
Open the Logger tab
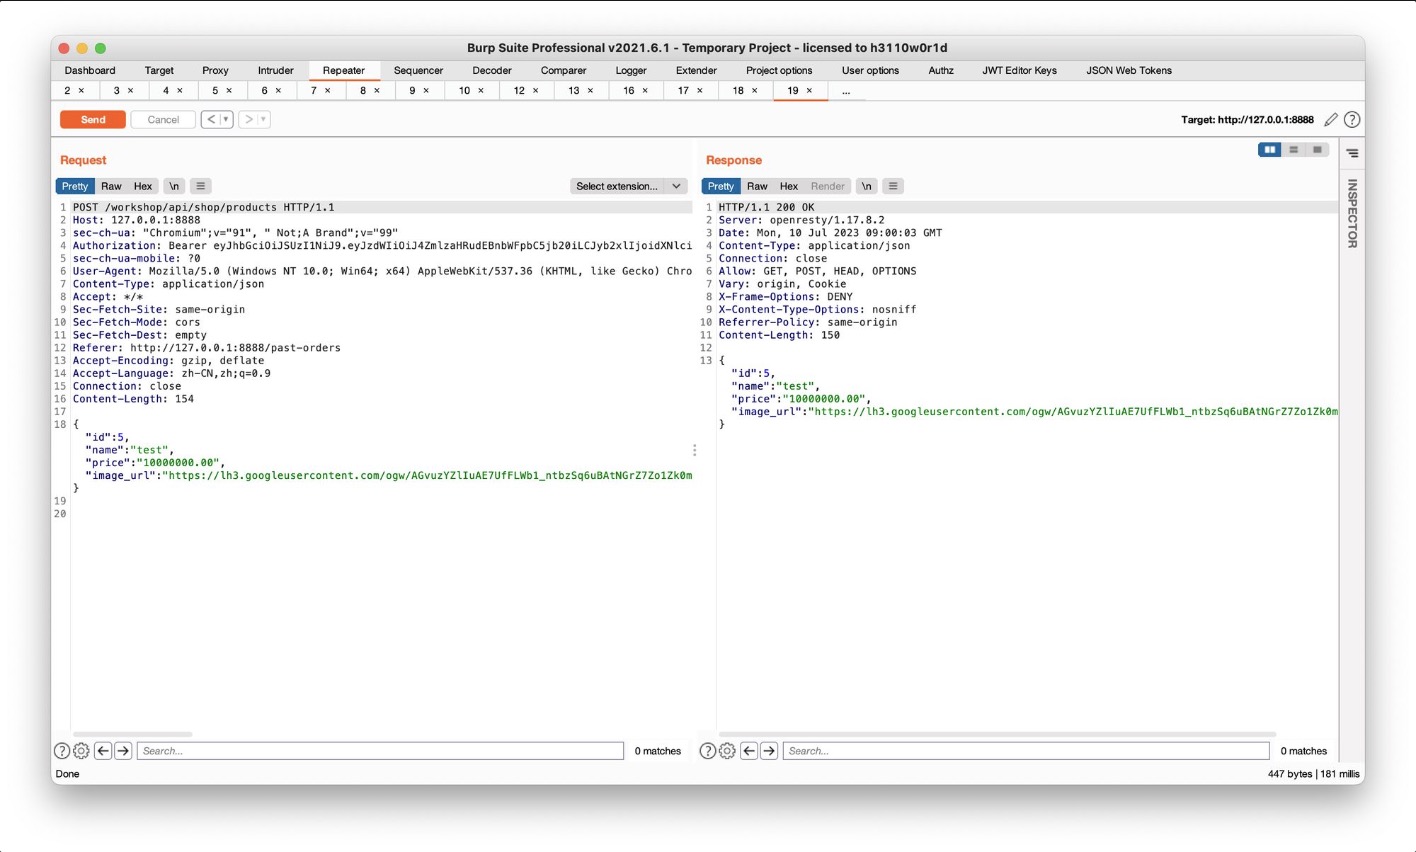coord(631,71)
